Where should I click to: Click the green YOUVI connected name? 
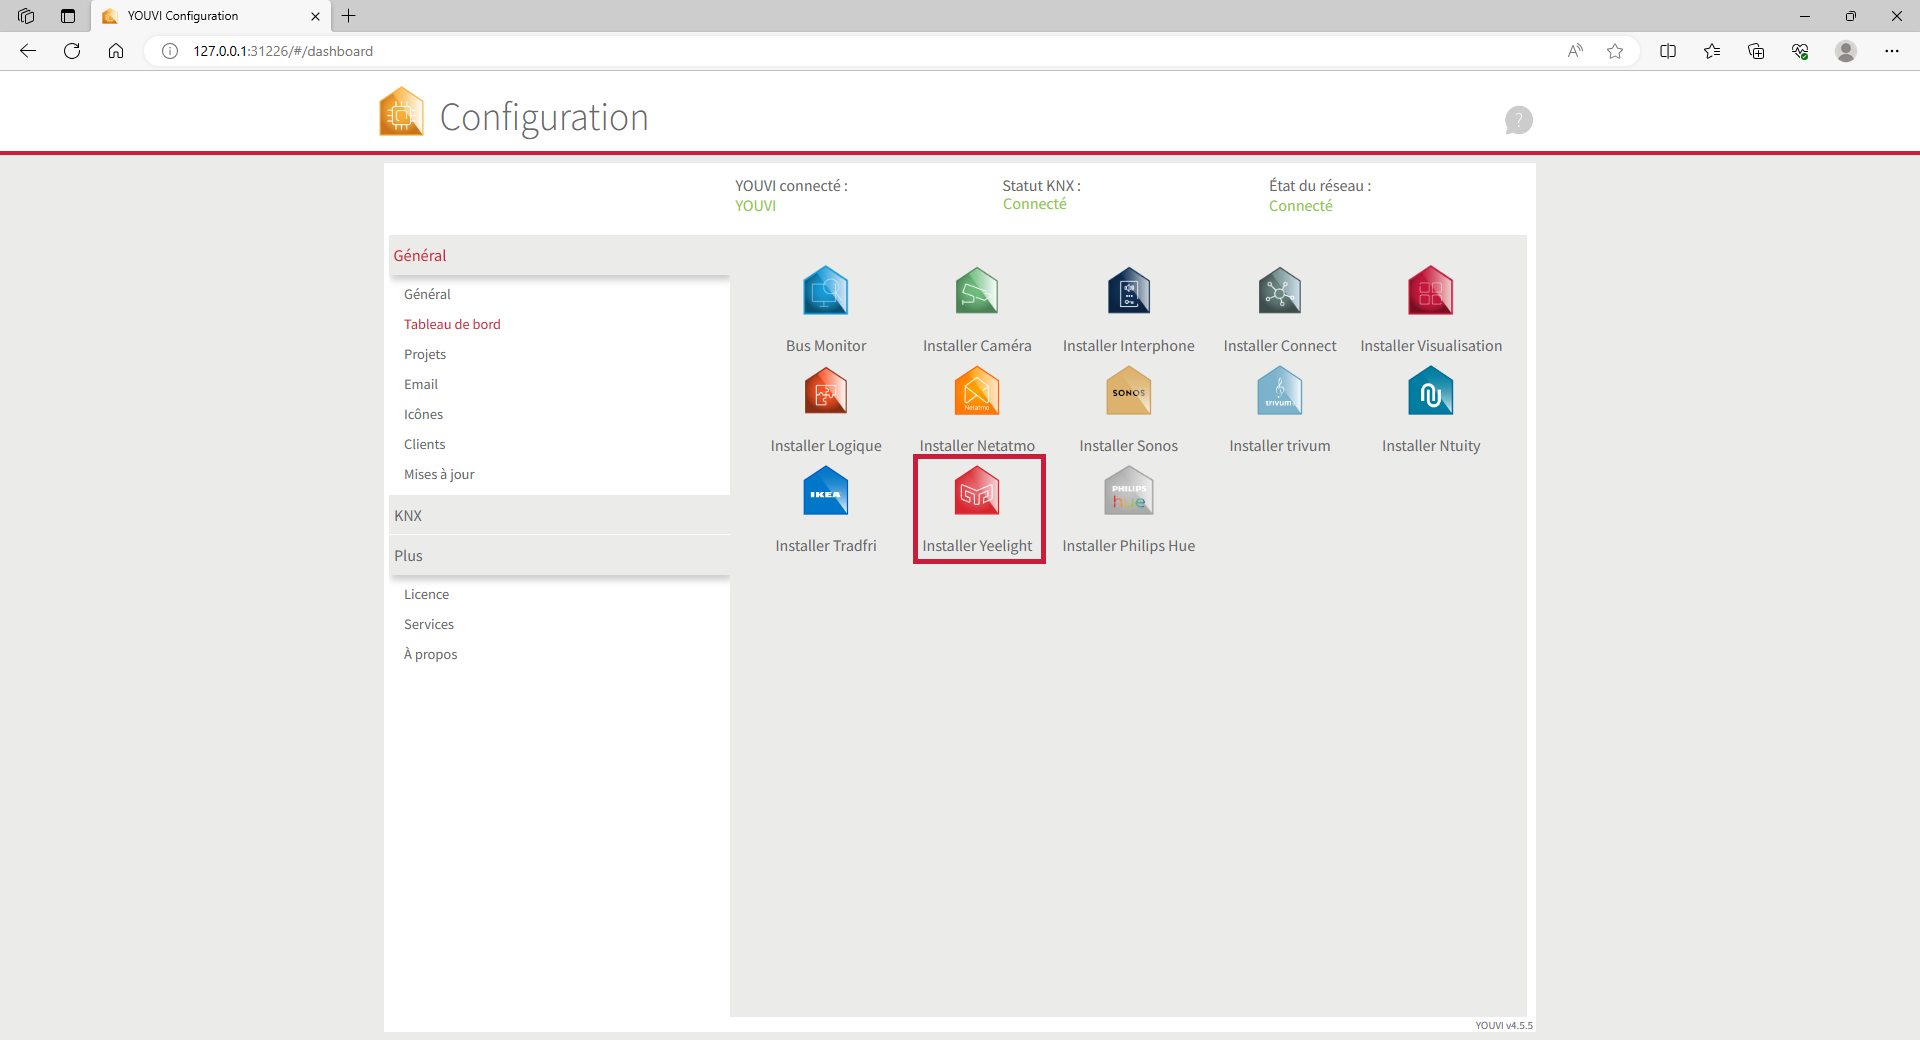755,206
